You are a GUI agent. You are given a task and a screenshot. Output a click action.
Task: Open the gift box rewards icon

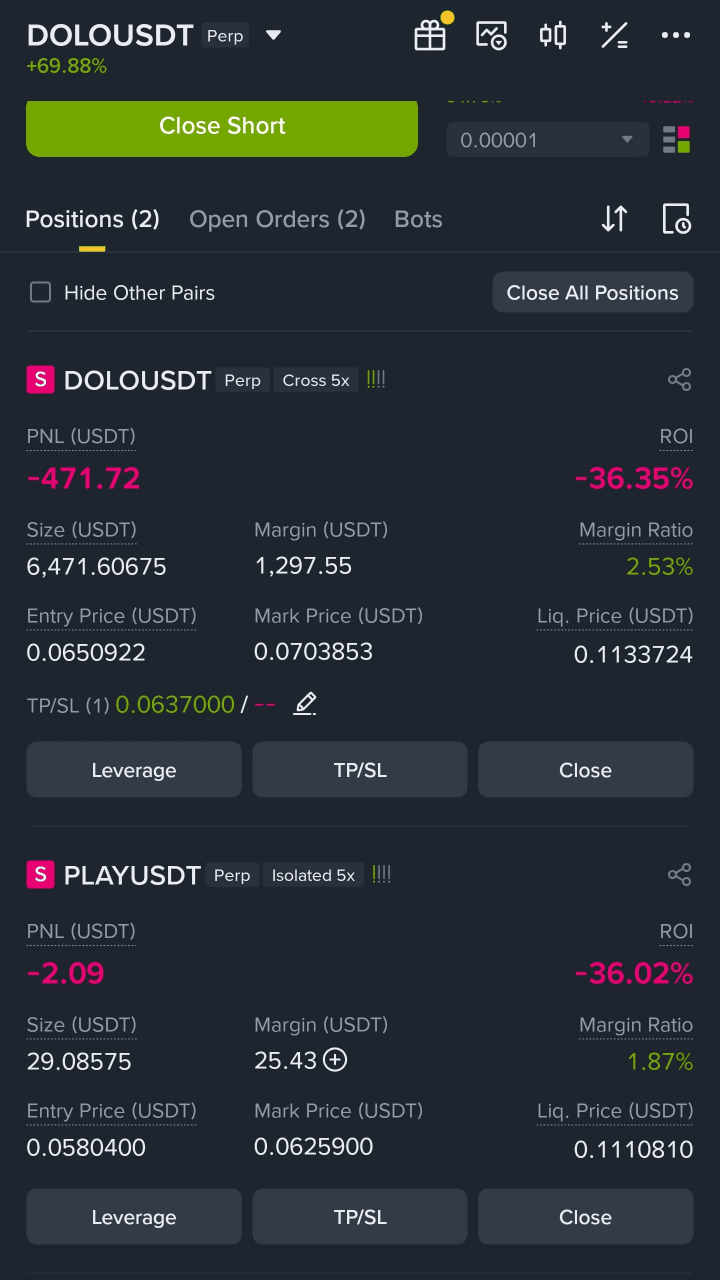[430, 36]
